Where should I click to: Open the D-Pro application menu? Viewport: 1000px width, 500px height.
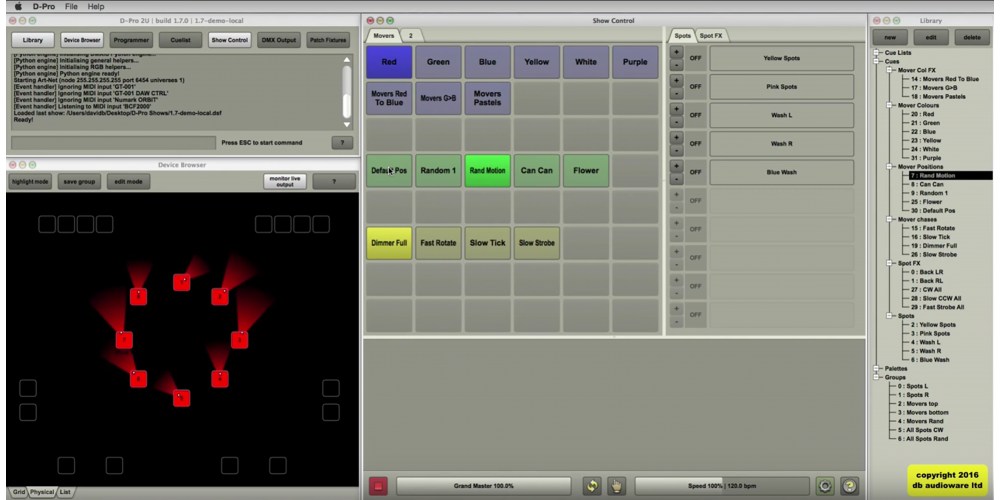[x=44, y=6]
